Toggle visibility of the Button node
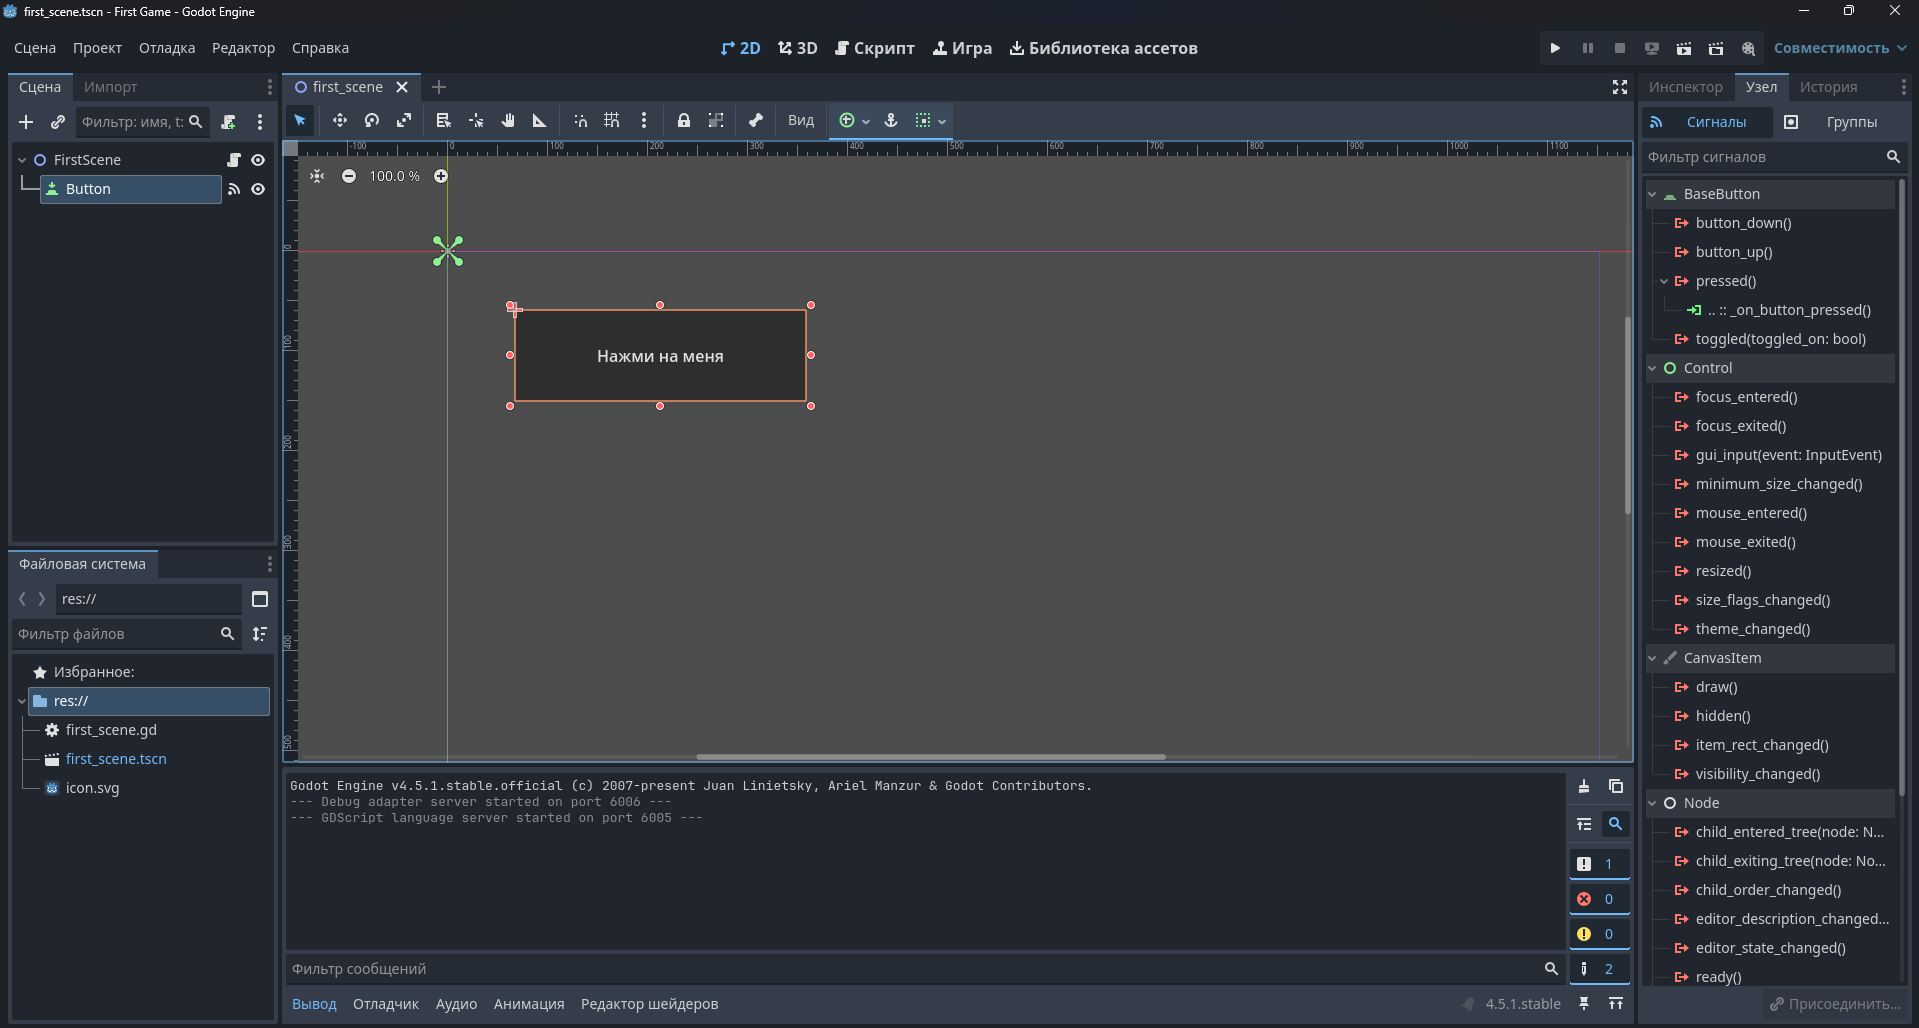This screenshot has height=1028, width=1919. coord(258,189)
